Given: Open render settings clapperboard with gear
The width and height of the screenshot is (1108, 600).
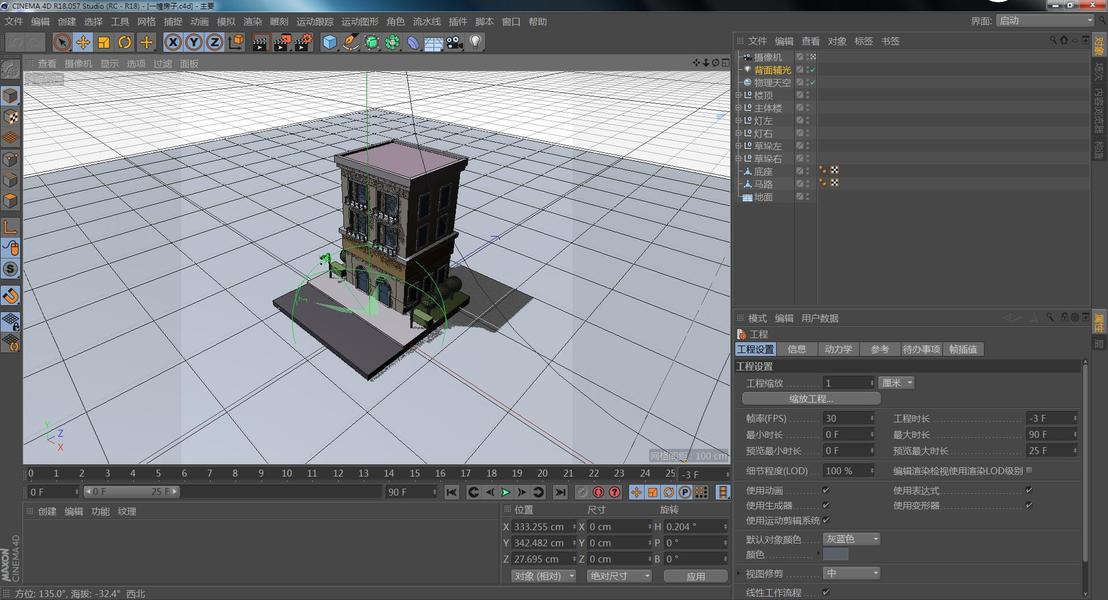Looking at the screenshot, I should point(303,43).
